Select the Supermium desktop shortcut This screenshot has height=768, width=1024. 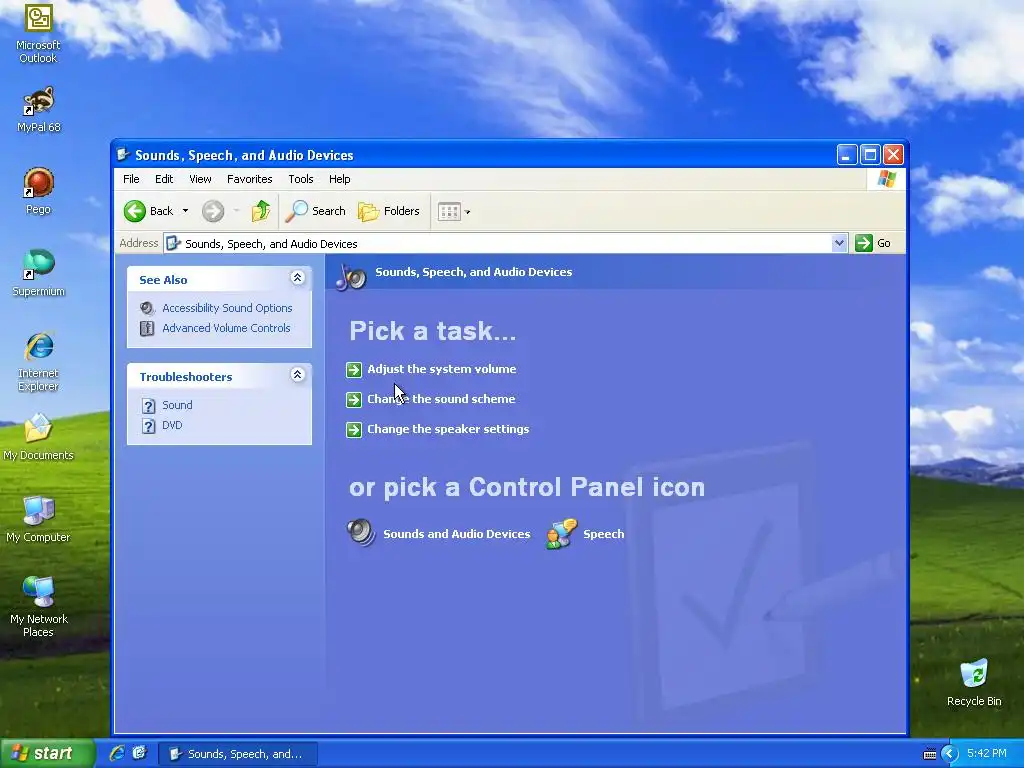(38, 273)
